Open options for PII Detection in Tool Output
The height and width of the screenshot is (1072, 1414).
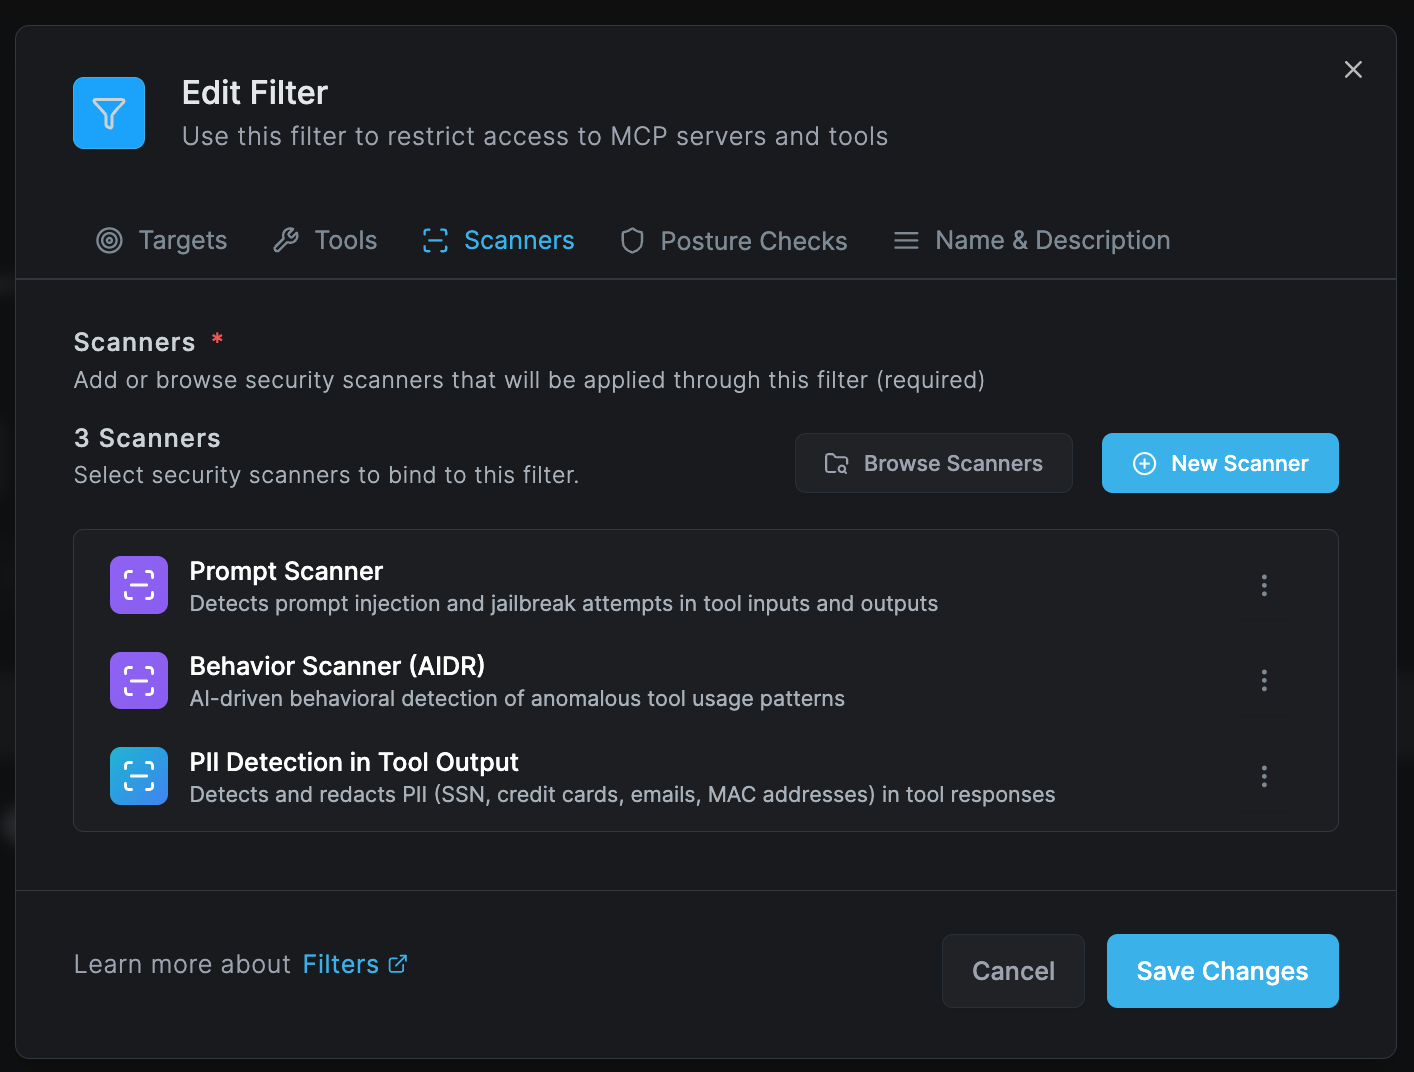pyautogui.click(x=1263, y=776)
